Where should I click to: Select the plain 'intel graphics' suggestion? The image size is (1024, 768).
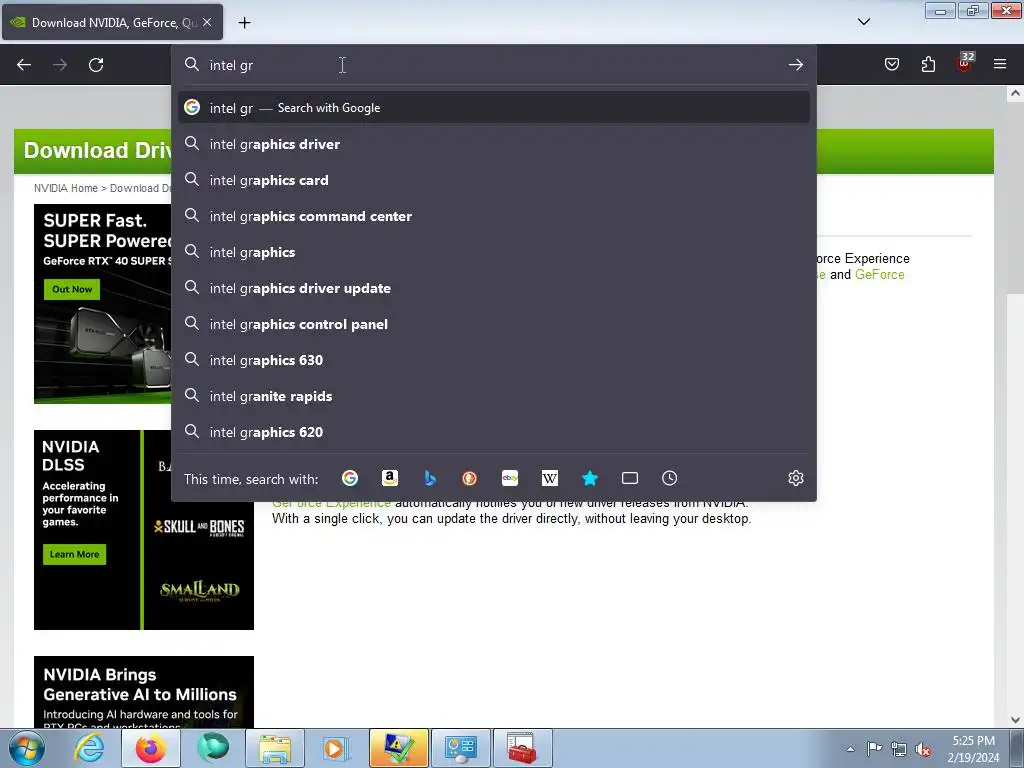[x=494, y=251]
